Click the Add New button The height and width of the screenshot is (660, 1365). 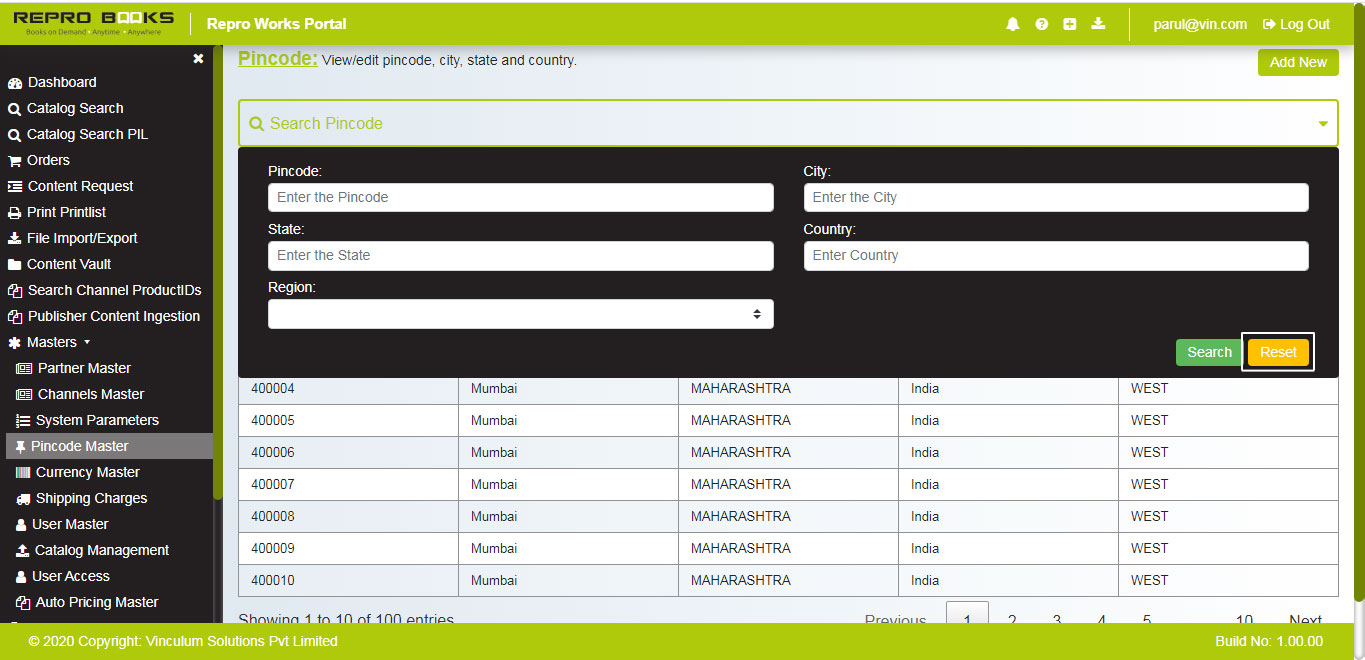point(1298,62)
